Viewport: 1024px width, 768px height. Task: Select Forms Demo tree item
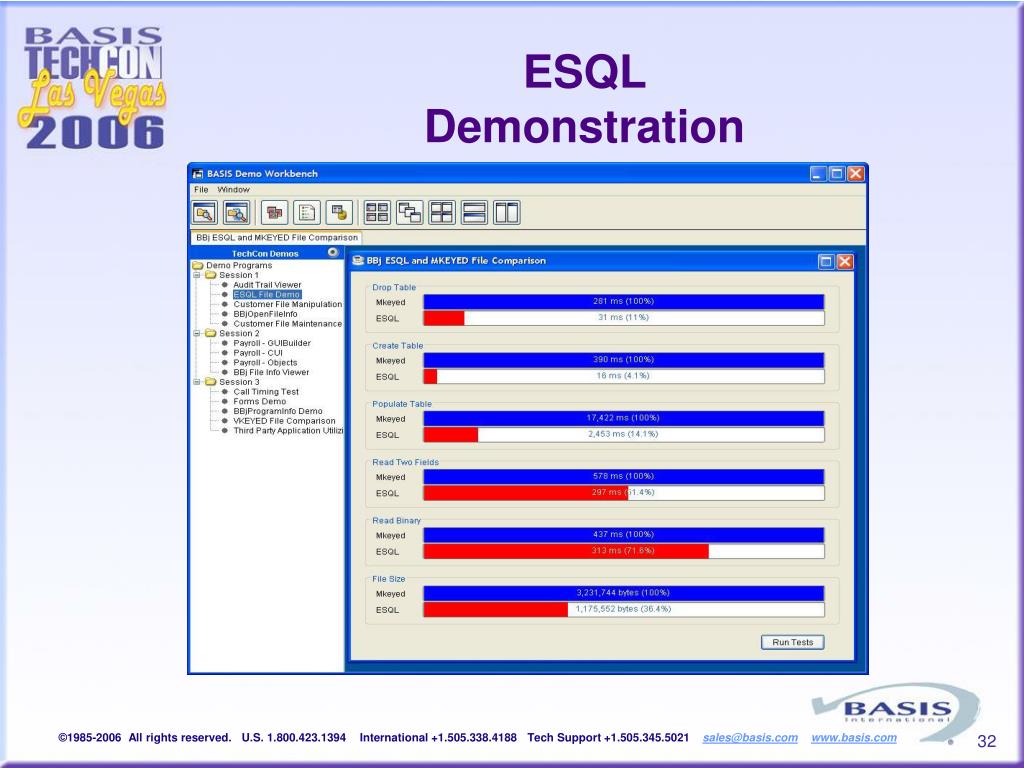coord(259,402)
